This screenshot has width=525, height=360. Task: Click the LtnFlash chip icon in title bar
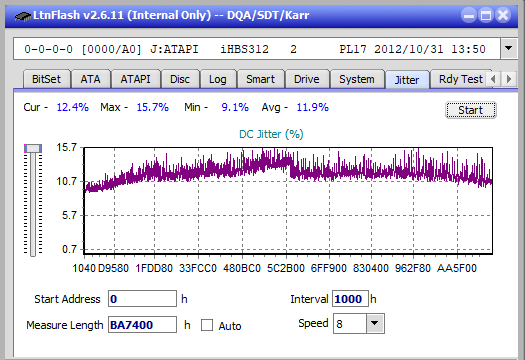(x=22, y=16)
